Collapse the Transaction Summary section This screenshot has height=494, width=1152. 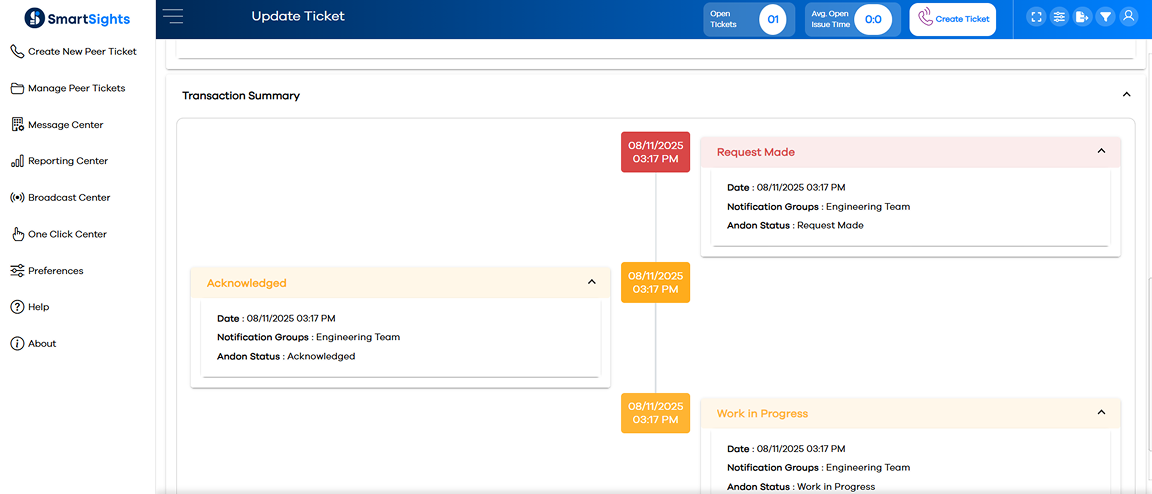(x=1126, y=95)
